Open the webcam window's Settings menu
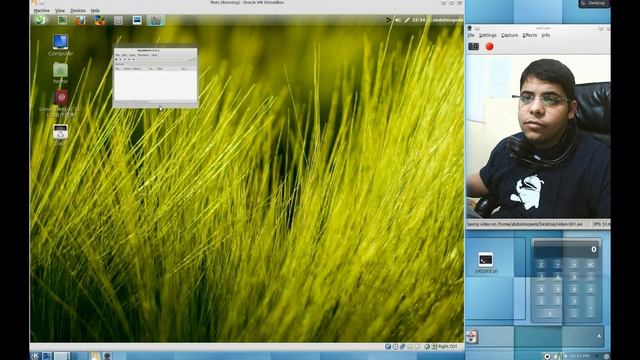This screenshot has width=640, height=360. (x=488, y=36)
